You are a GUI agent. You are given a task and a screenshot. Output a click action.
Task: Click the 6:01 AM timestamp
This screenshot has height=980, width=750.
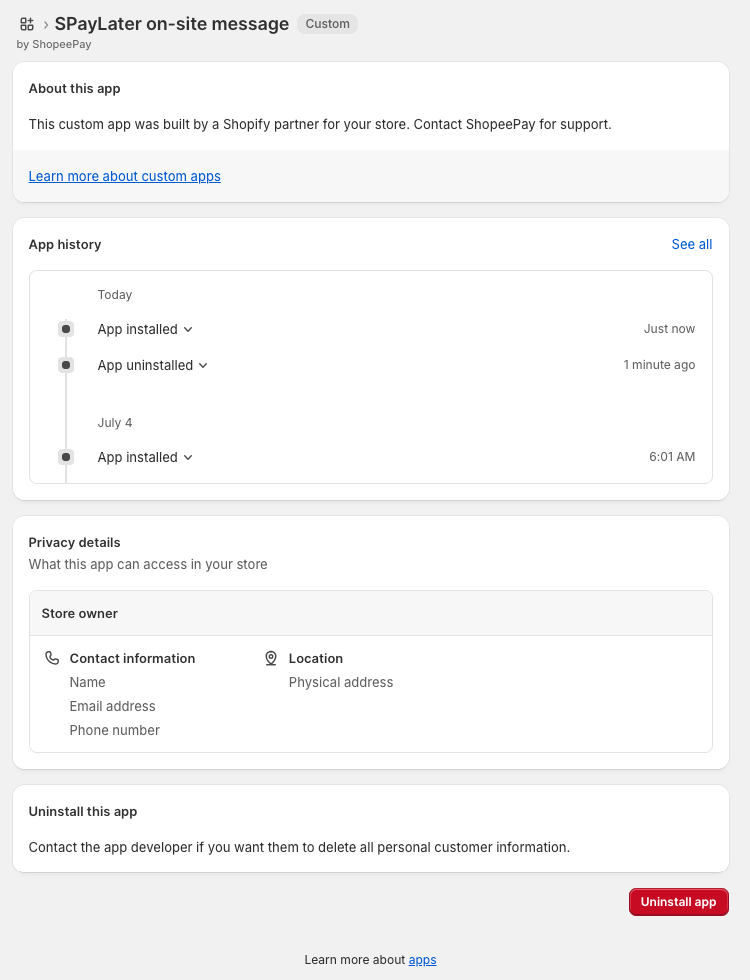coord(671,457)
